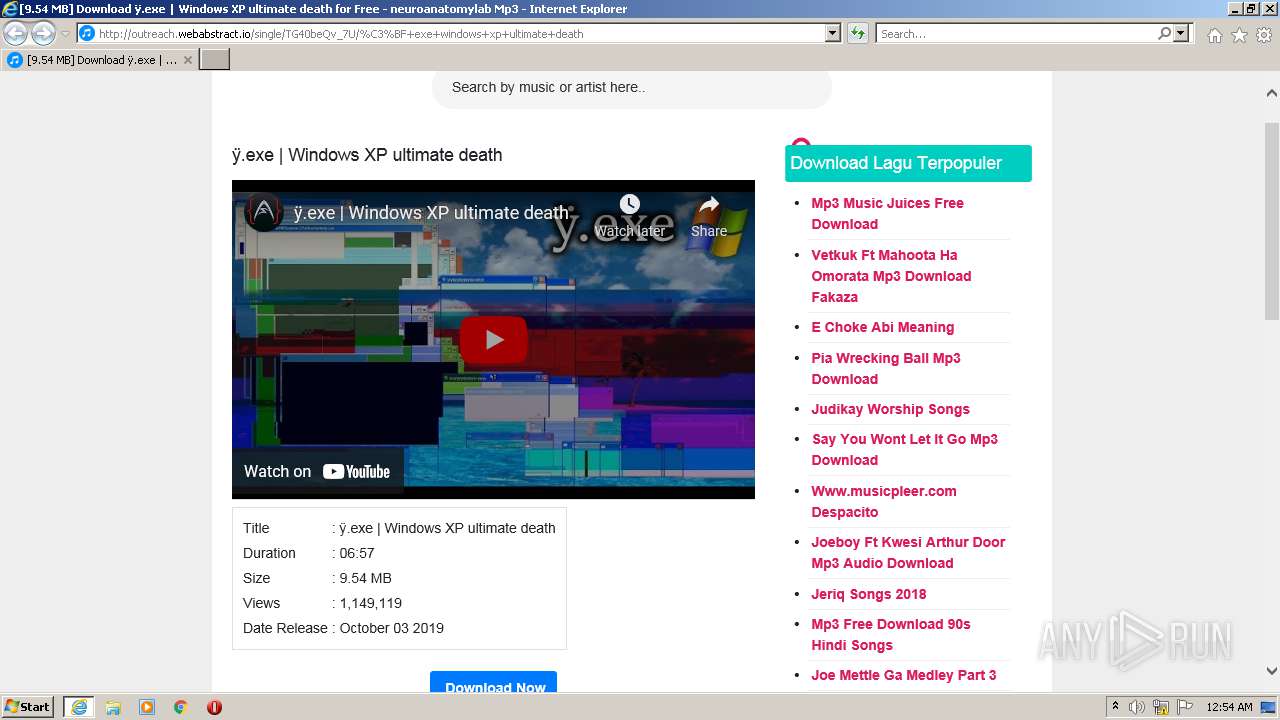Focus the browser Search... box
Image resolution: width=1280 pixels, height=720 pixels.
click(x=1016, y=33)
